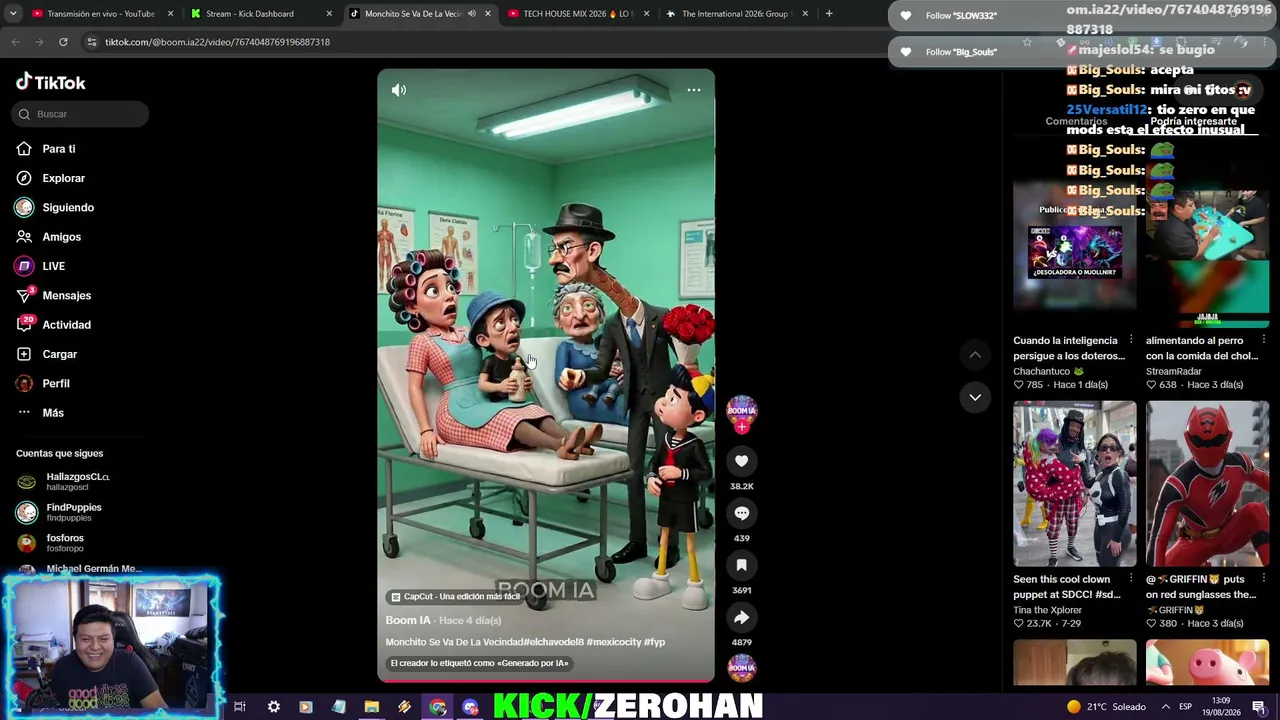Open options for the clown puppet video
1280x720 pixels.
click(1131, 579)
